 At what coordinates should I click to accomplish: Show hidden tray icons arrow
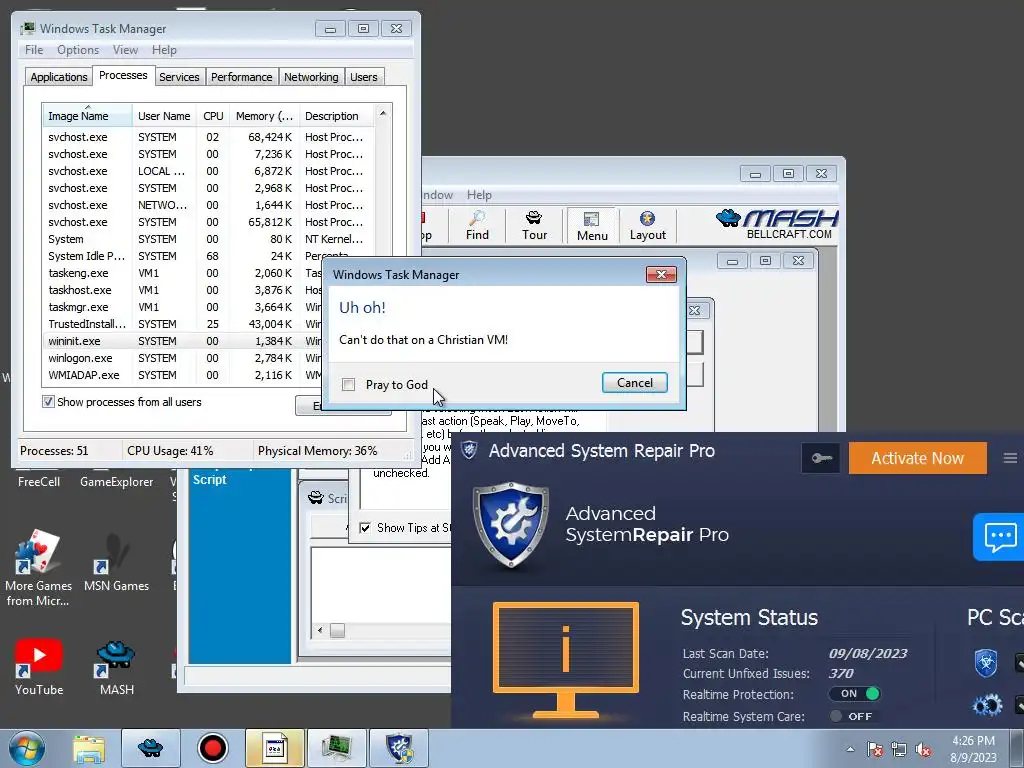click(850, 749)
